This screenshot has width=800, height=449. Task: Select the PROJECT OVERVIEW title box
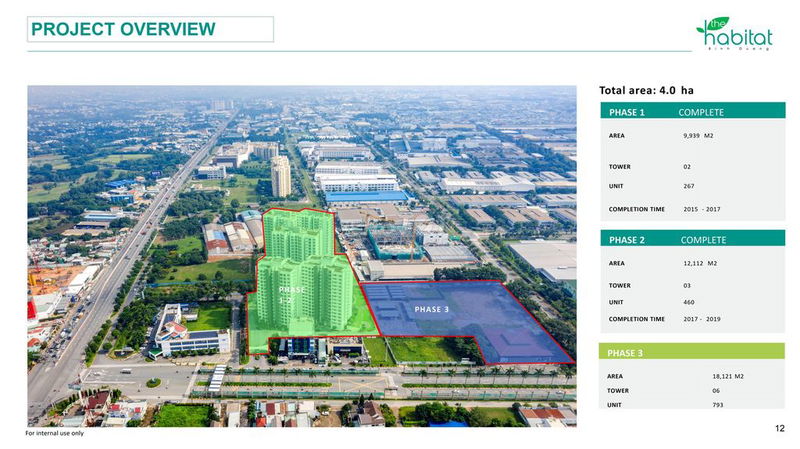click(151, 29)
